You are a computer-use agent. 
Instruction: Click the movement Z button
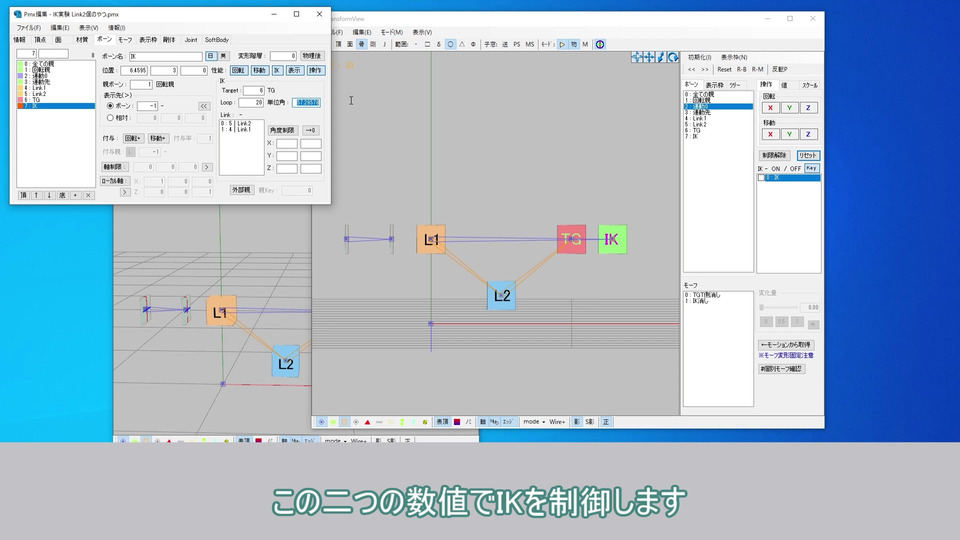(x=808, y=134)
